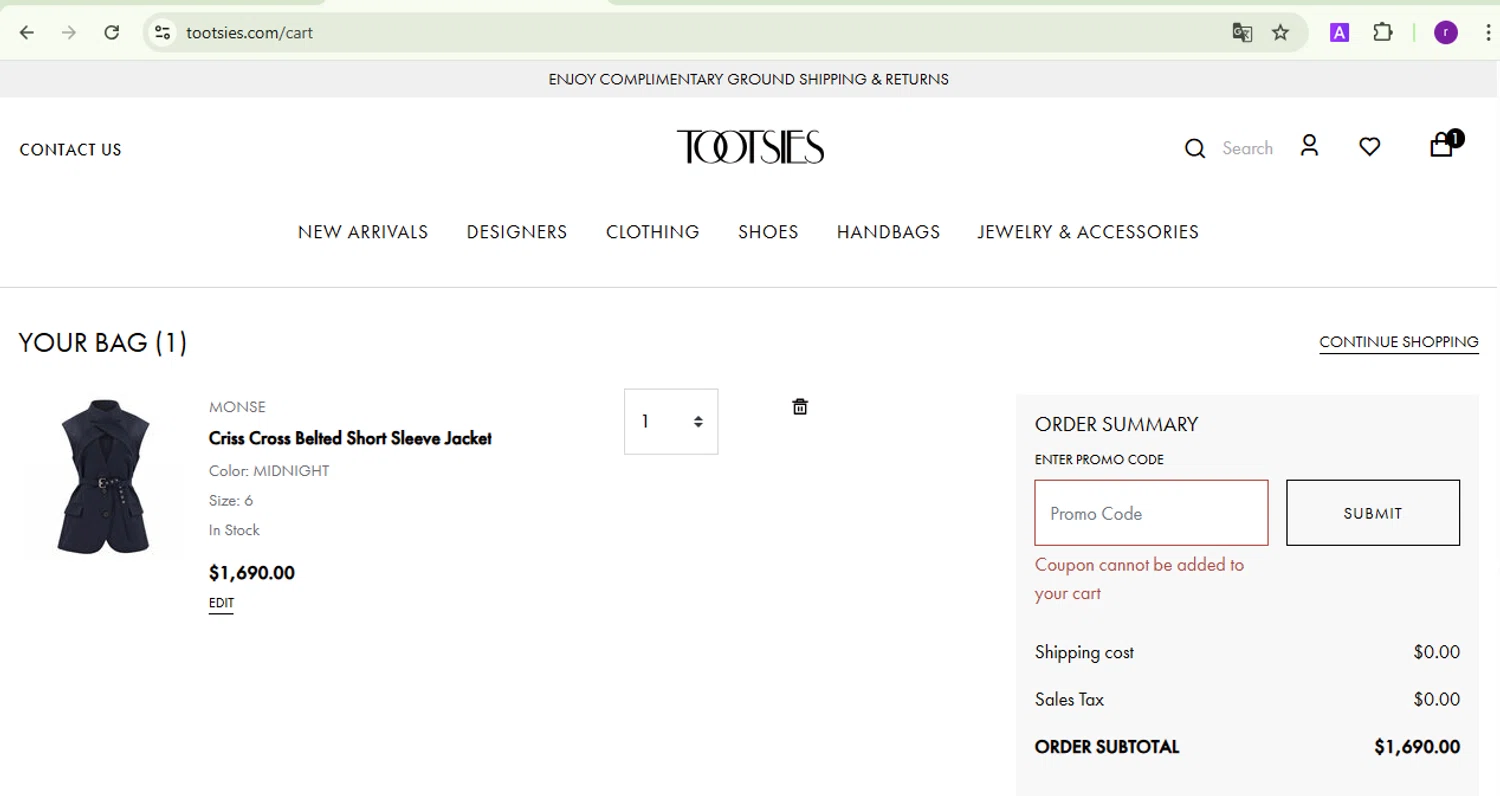Open the Clothing menu
Screen dimensions: 1500x796
coord(653,232)
